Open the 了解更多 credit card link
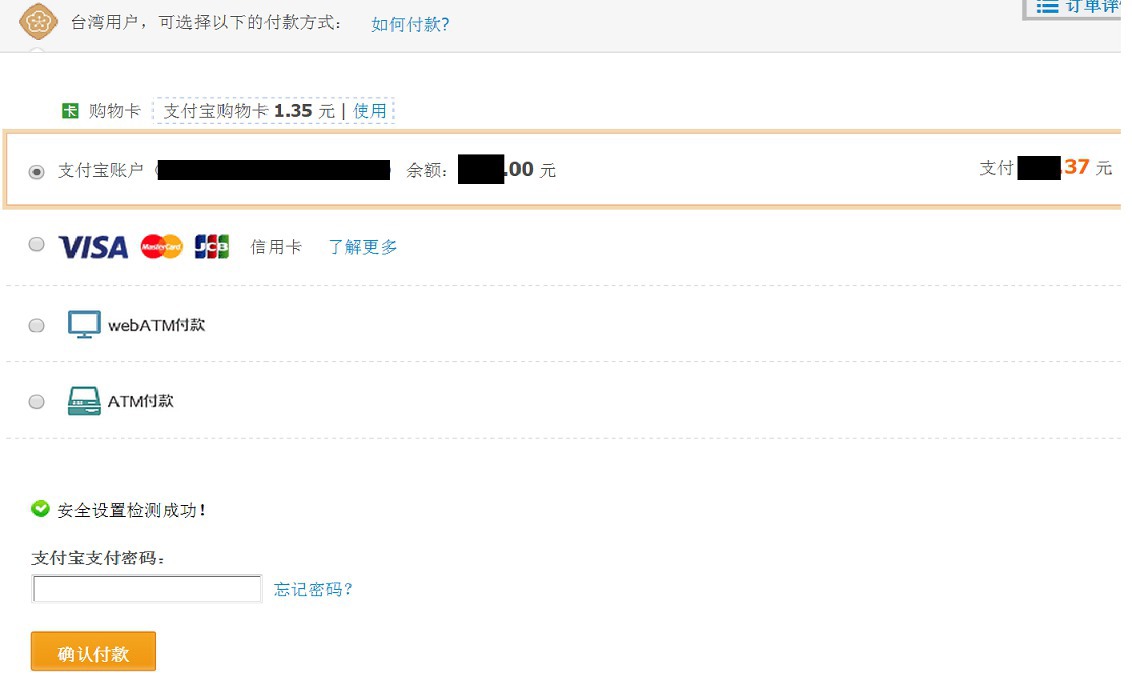 point(362,247)
